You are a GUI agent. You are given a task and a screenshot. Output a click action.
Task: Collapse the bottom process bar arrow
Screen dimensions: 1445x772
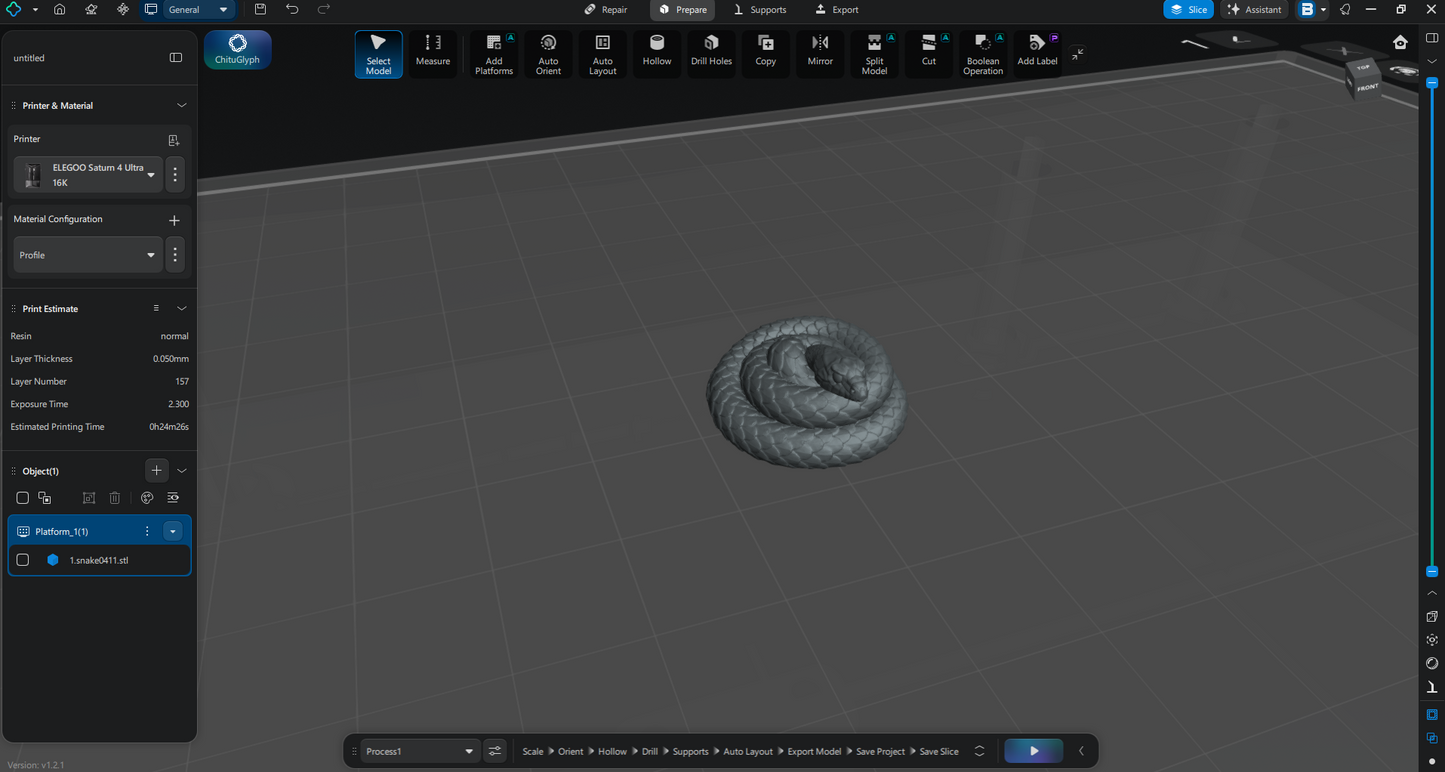click(1081, 751)
